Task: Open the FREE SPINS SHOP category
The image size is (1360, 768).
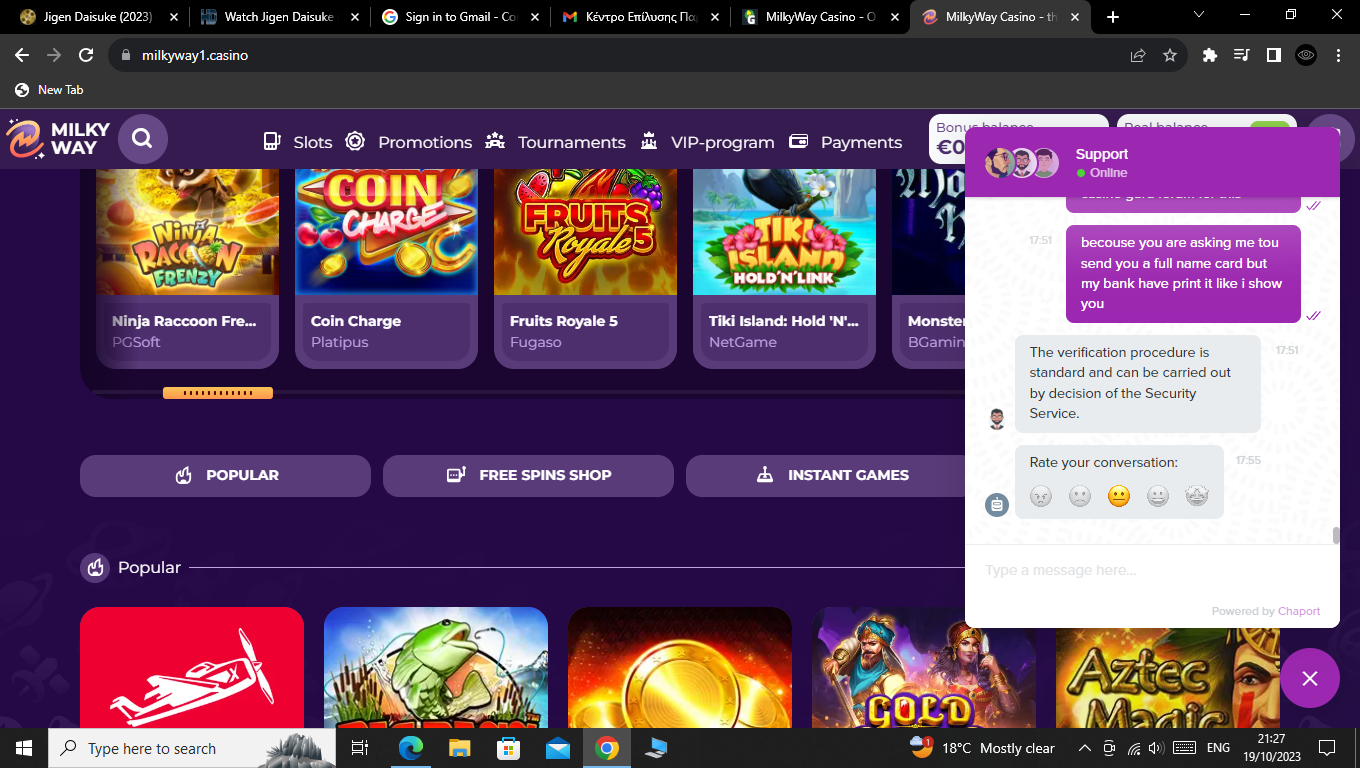Action: [528, 476]
